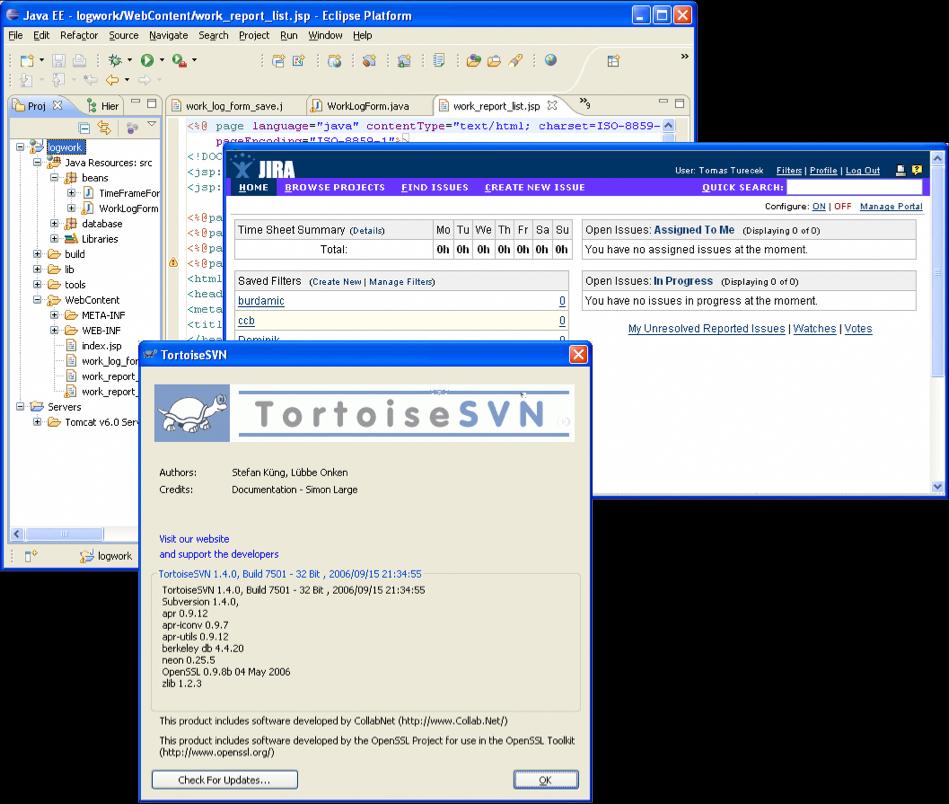This screenshot has height=804, width=949.
Task: Switch to the WorkLogForm.java editor tab
Action: pos(367,106)
